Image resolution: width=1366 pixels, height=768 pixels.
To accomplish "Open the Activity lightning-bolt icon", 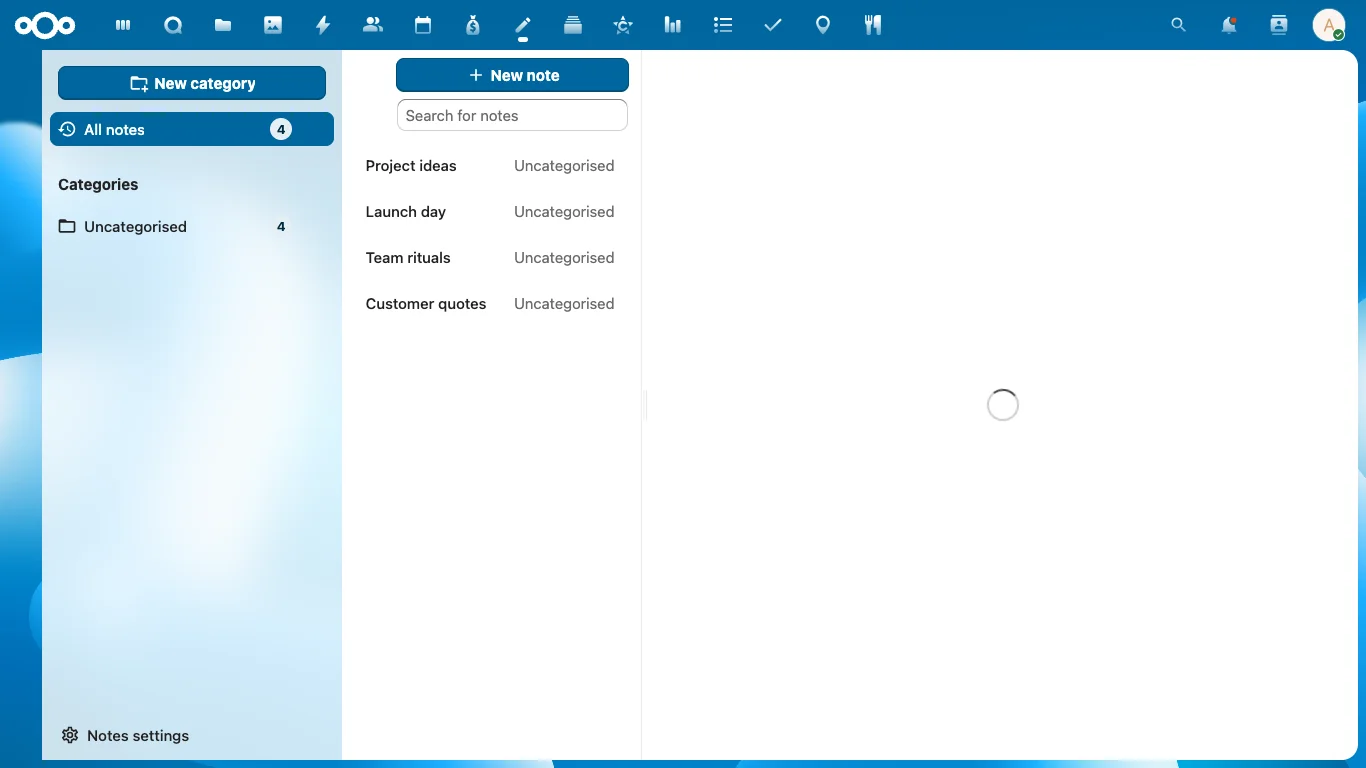I will (323, 25).
